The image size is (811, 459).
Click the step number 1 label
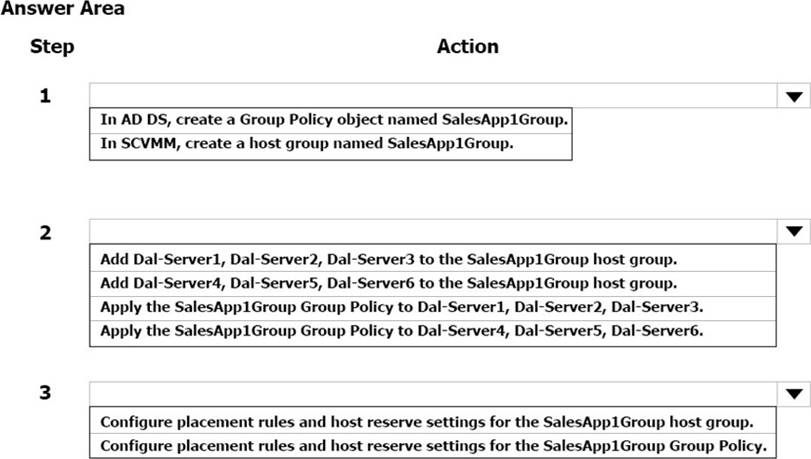point(44,97)
